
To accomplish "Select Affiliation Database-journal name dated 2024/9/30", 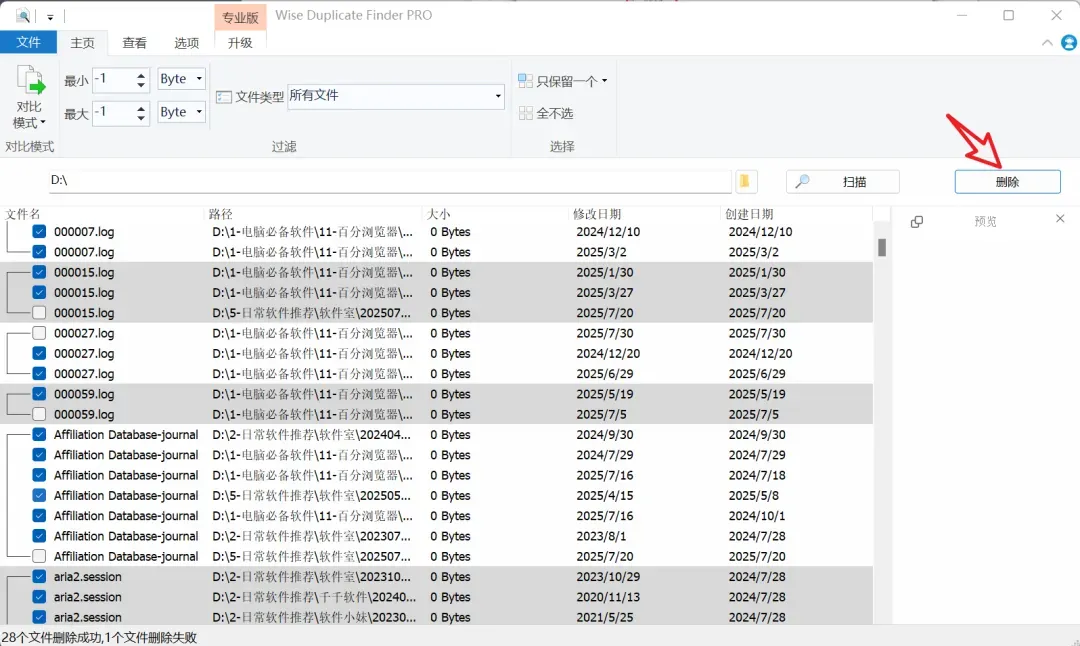I will (x=126, y=435).
